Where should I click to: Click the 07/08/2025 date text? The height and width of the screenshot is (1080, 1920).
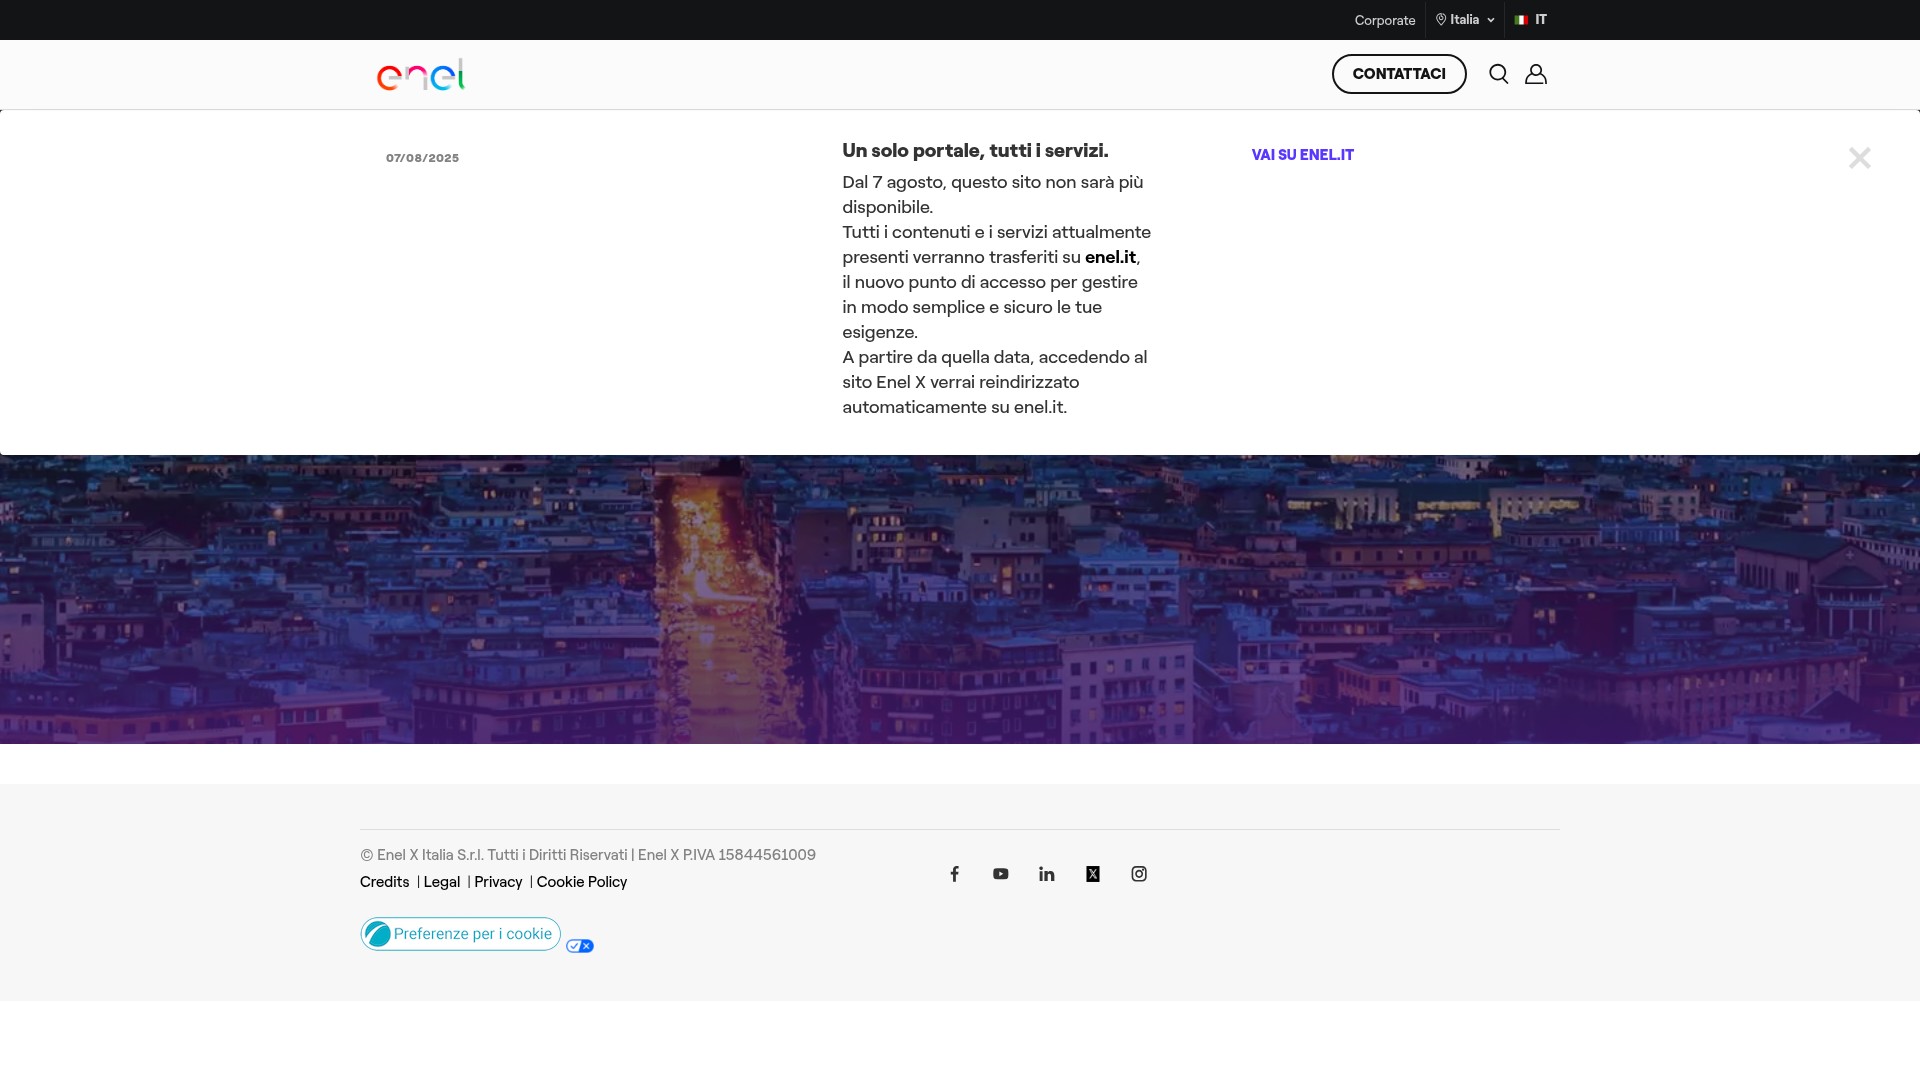click(x=422, y=158)
